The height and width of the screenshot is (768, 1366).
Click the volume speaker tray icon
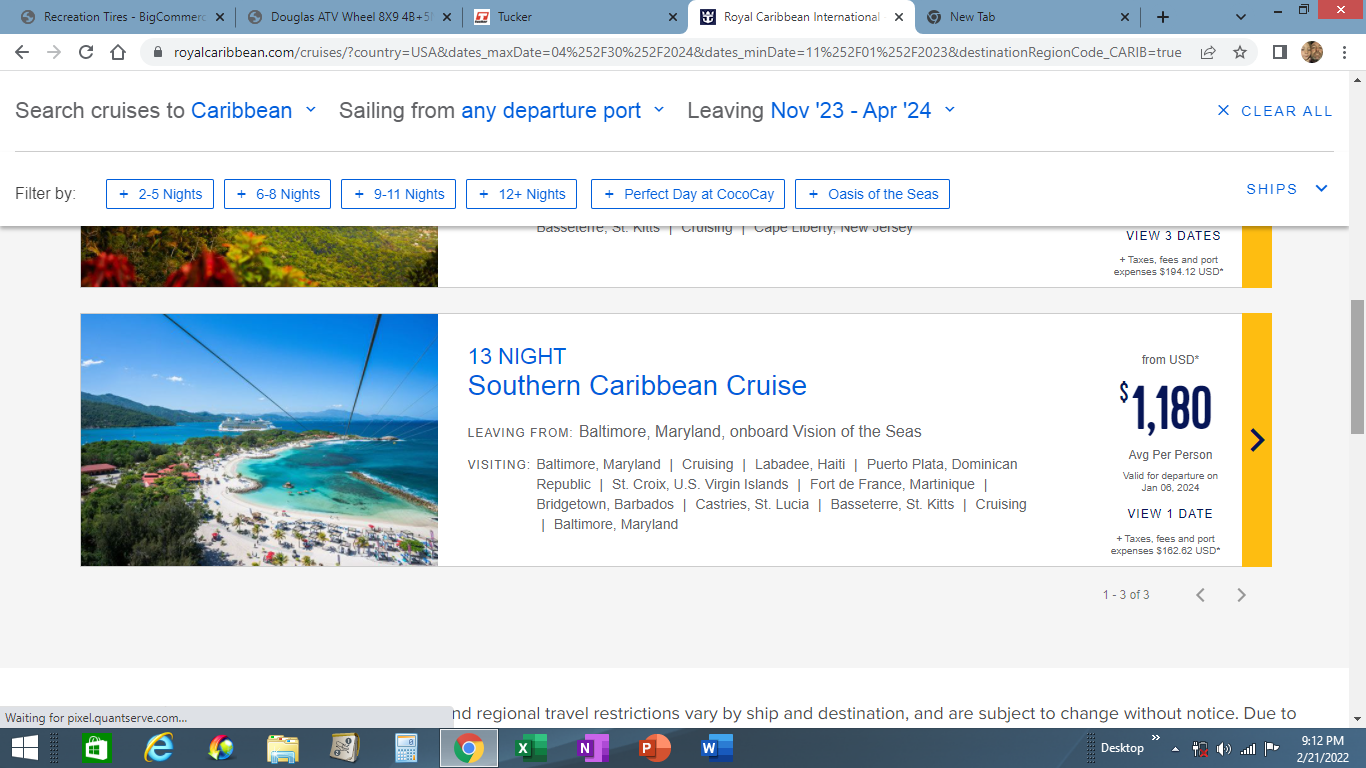[x=1224, y=748]
